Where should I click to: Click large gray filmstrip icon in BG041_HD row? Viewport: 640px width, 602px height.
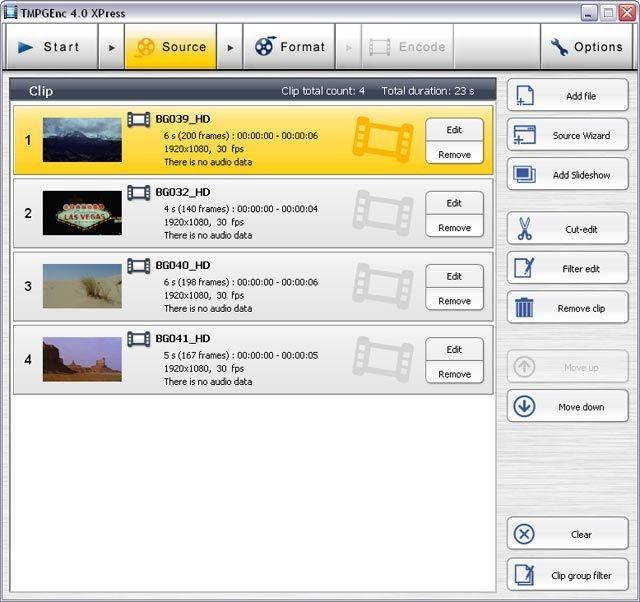tap(383, 359)
